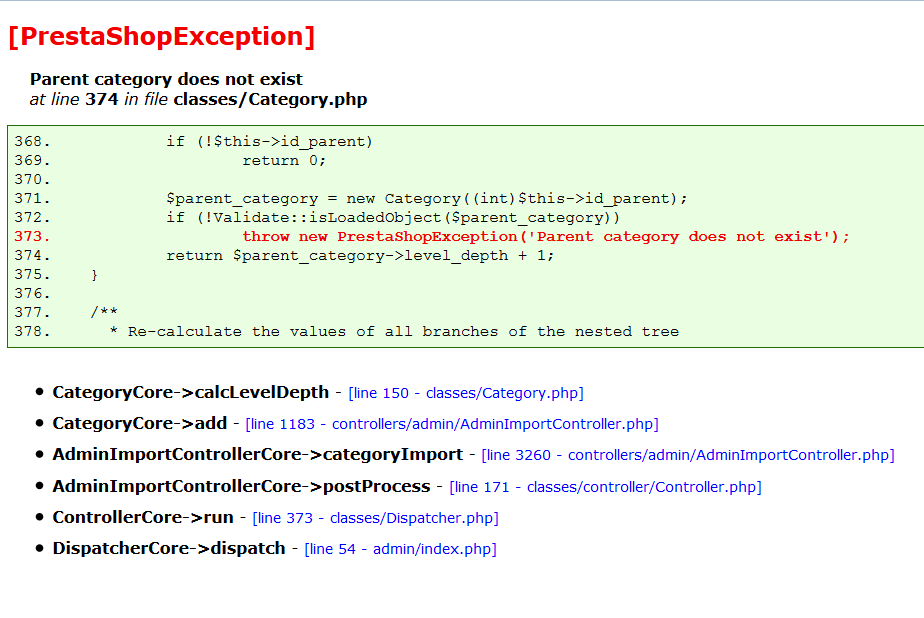
Task: Click the 'Parent category does not exist' message
Action: pyautogui.click(x=166, y=79)
